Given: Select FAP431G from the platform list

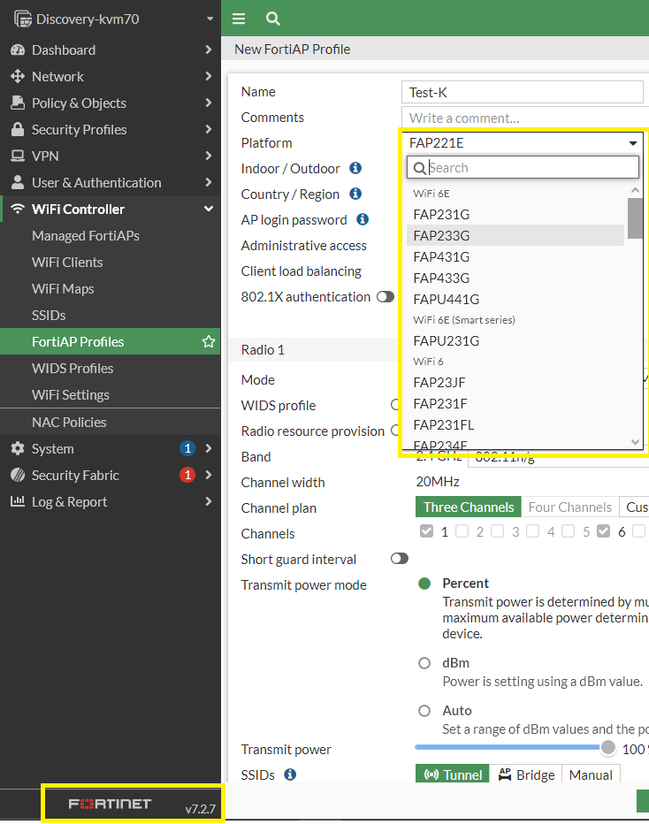Looking at the screenshot, I should [441, 257].
